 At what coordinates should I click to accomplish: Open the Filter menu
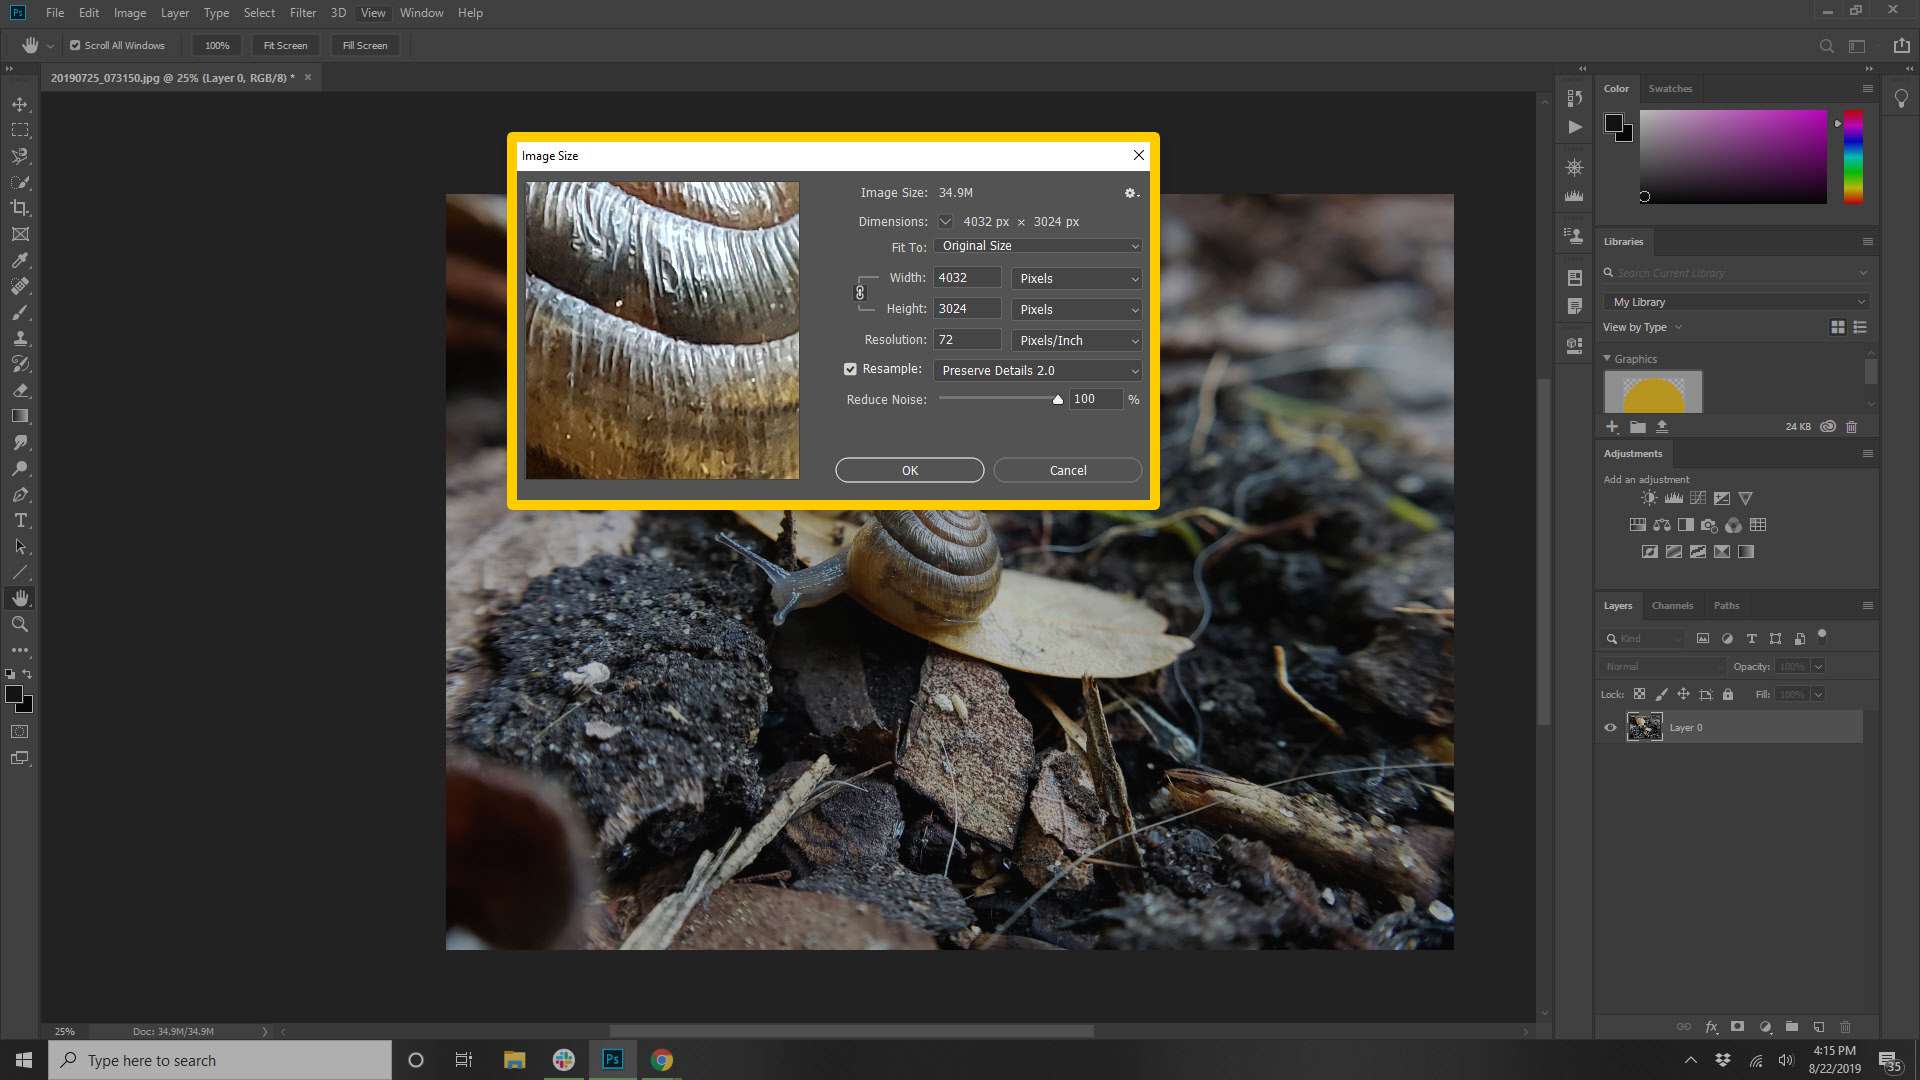point(301,12)
